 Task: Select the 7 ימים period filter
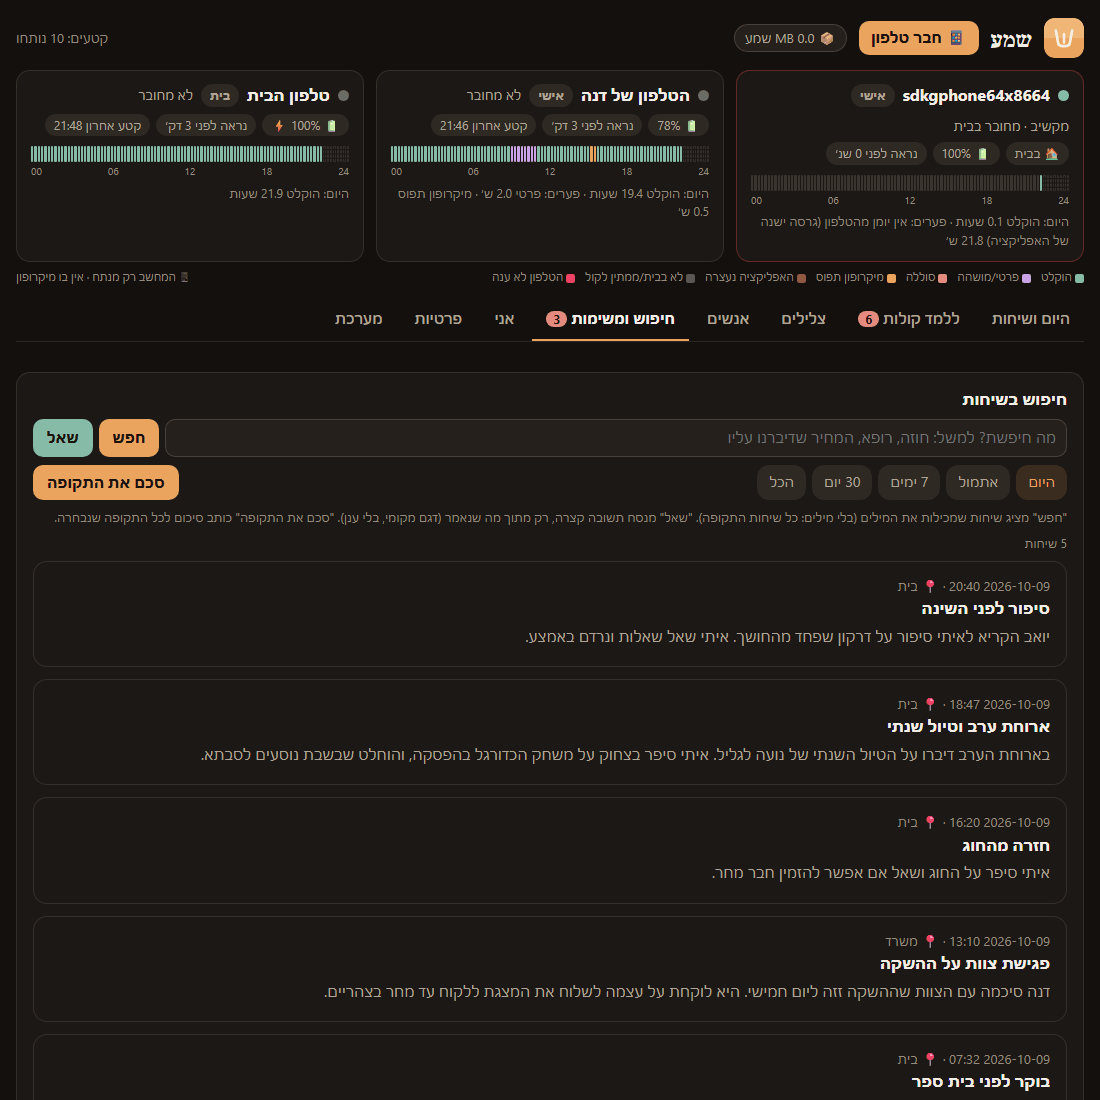pos(908,483)
